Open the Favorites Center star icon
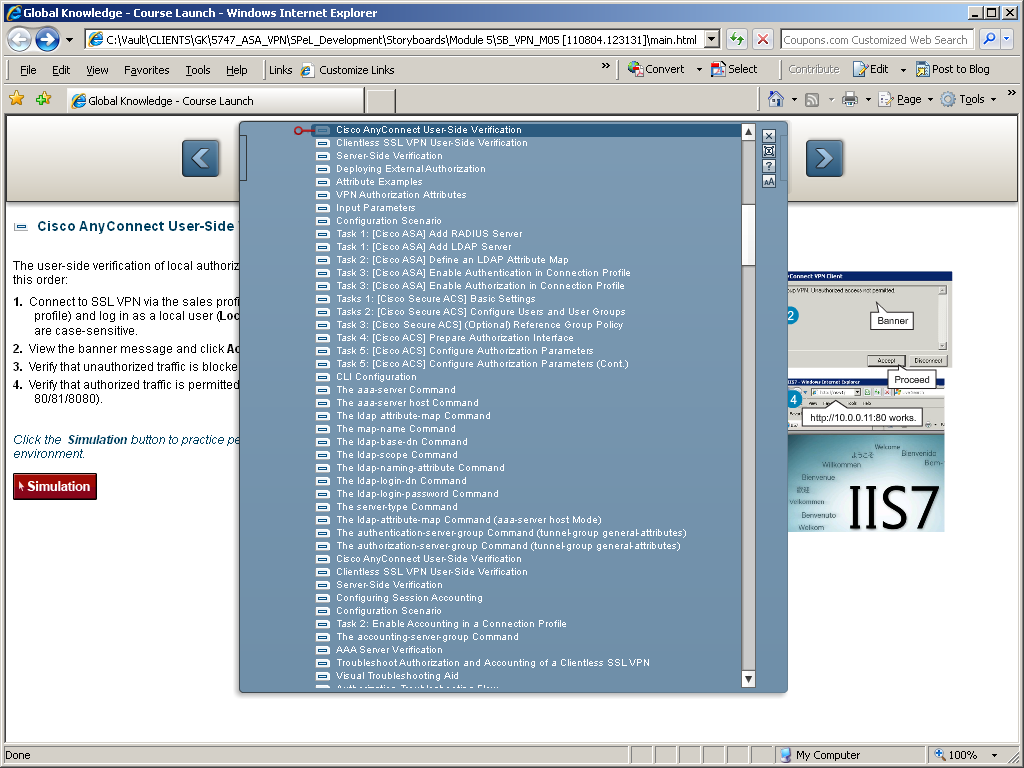The height and width of the screenshot is (768, 1024). point(16,99)
